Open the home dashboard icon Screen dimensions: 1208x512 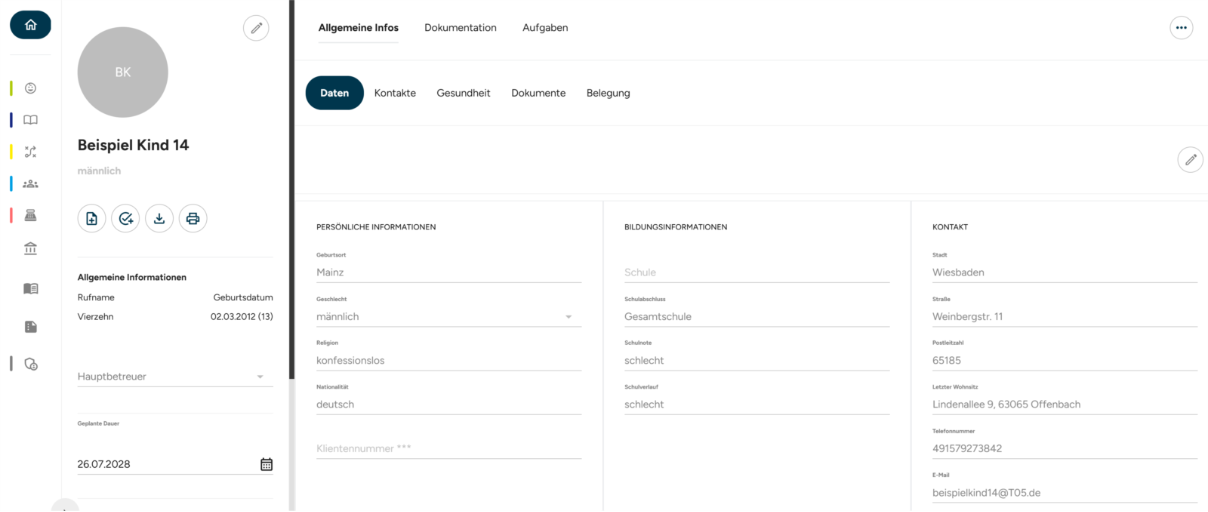30,23
